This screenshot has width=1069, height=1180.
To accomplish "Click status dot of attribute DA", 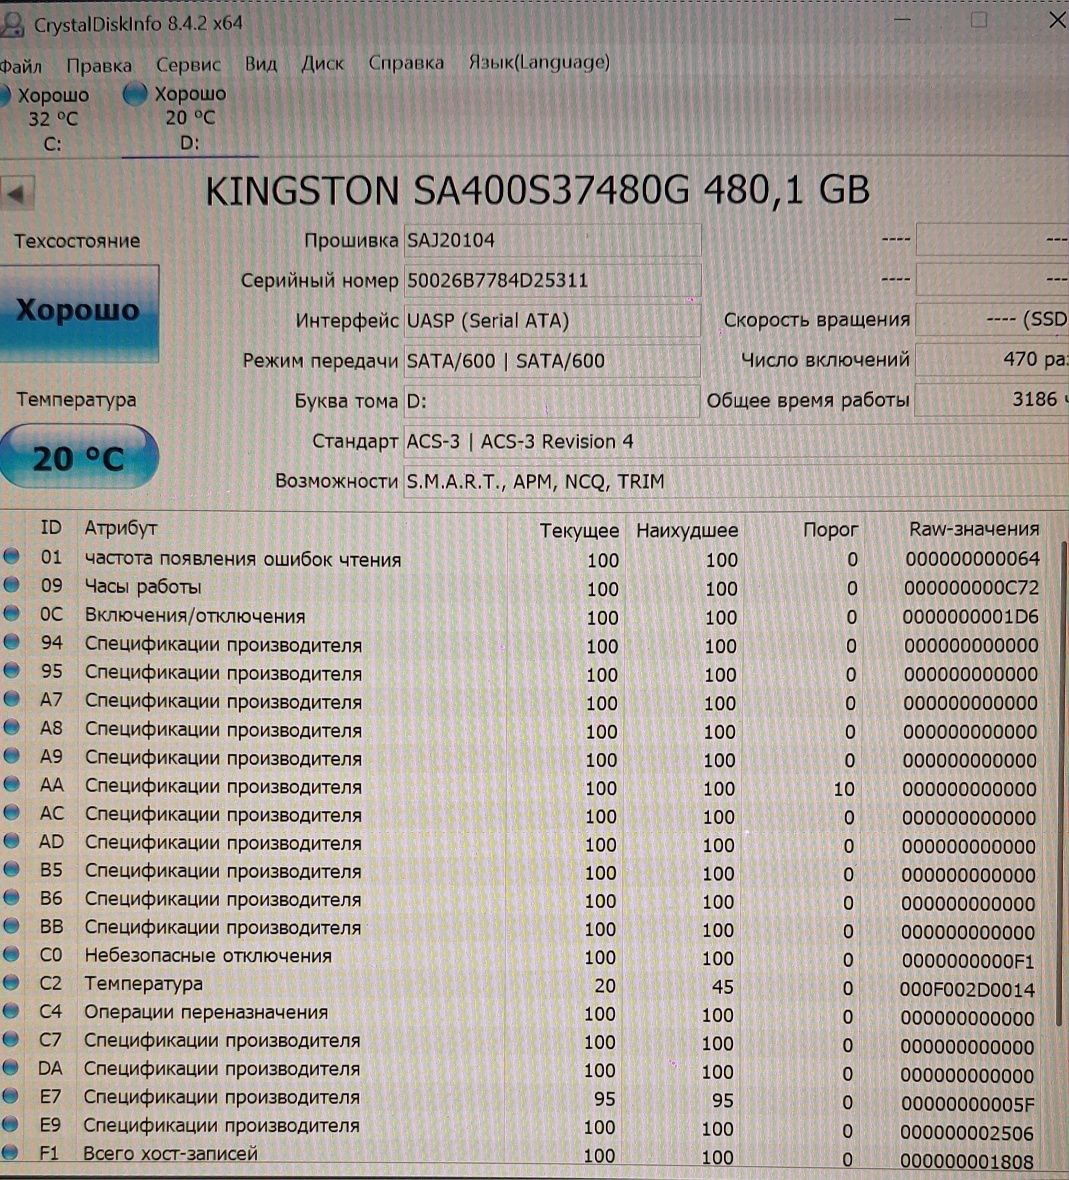I will pos(11,1067).
